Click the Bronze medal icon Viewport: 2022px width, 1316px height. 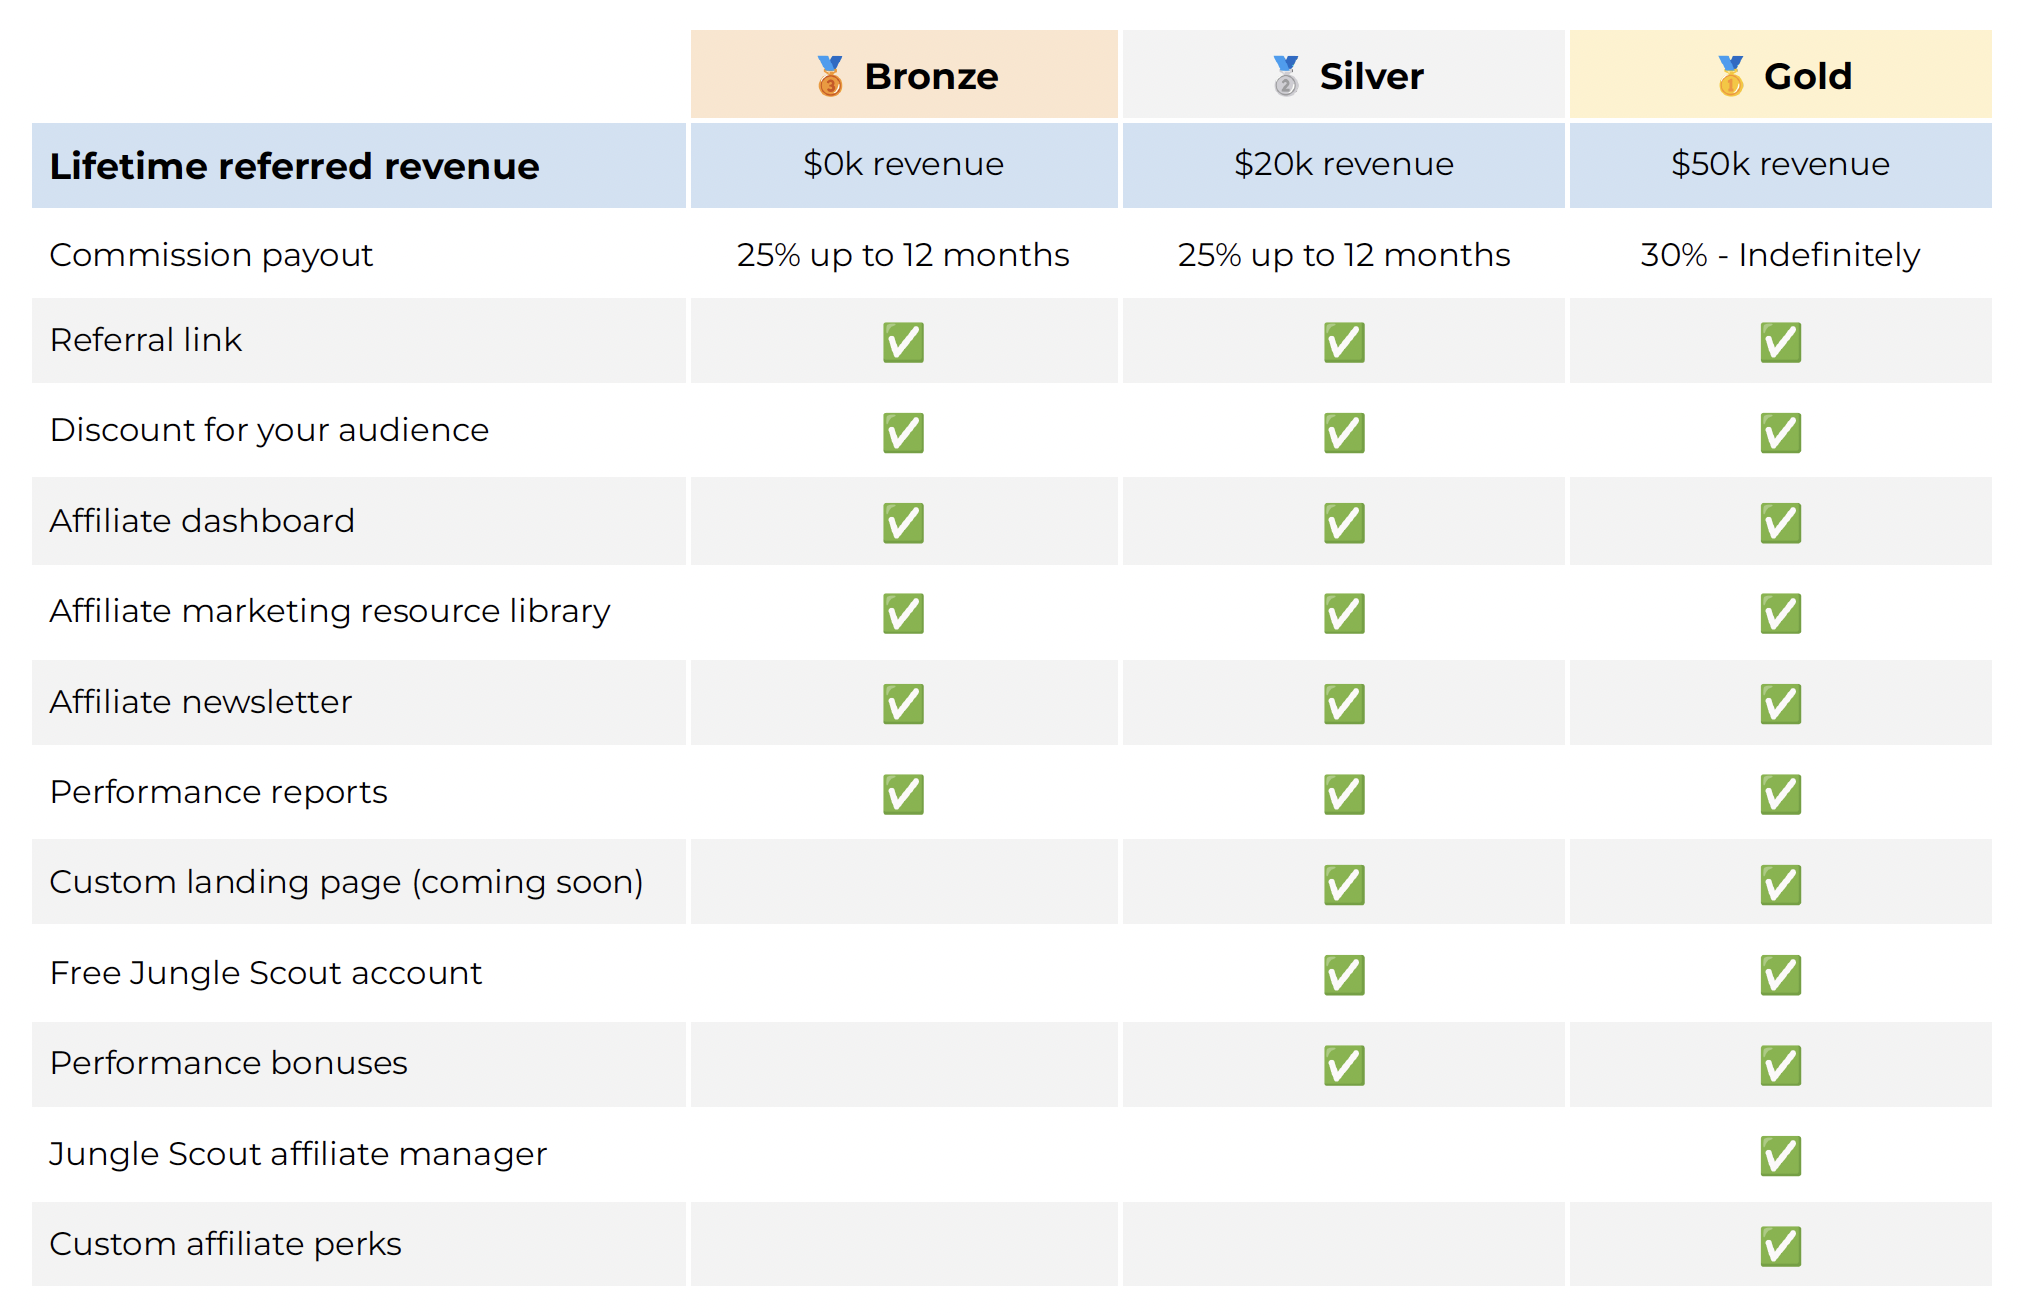coord(830,76)
